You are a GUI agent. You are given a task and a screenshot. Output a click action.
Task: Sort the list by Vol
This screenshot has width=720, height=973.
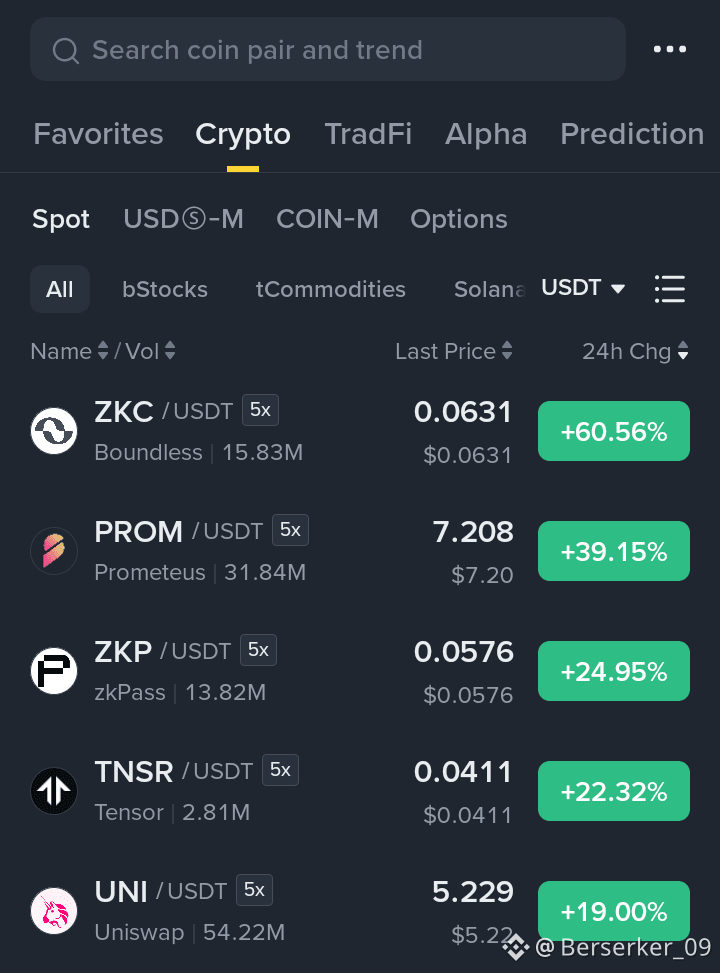[x=150, y=351]
